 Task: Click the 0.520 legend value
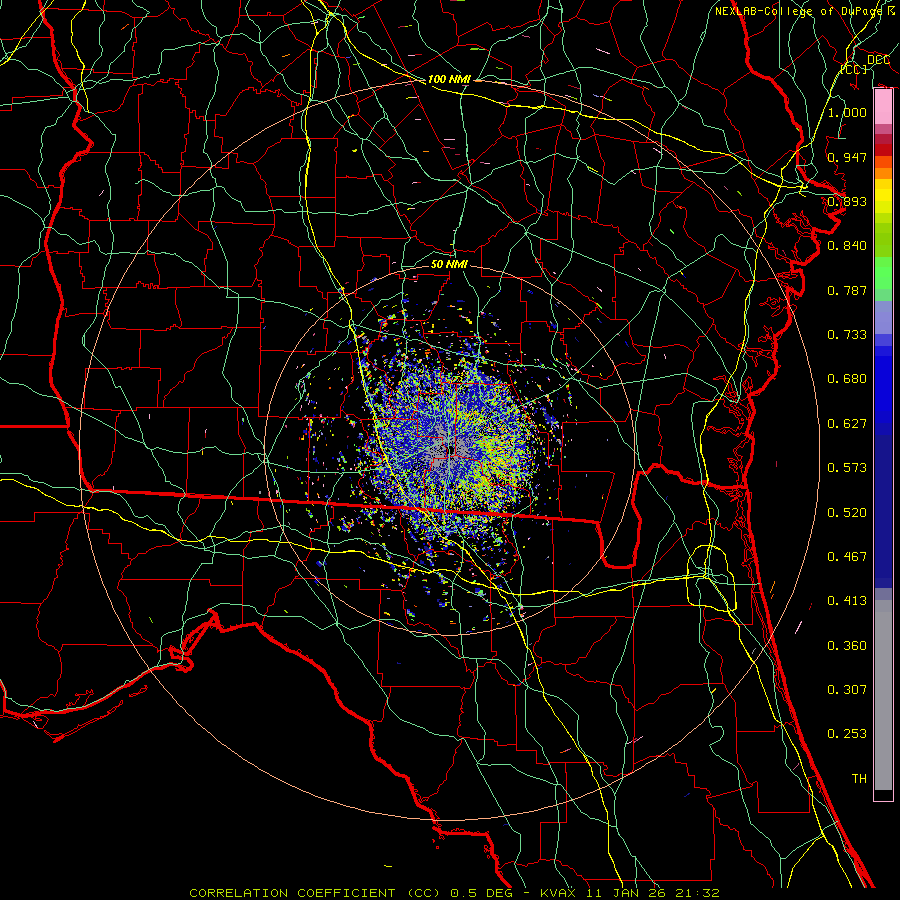click(x=847, y=513)
